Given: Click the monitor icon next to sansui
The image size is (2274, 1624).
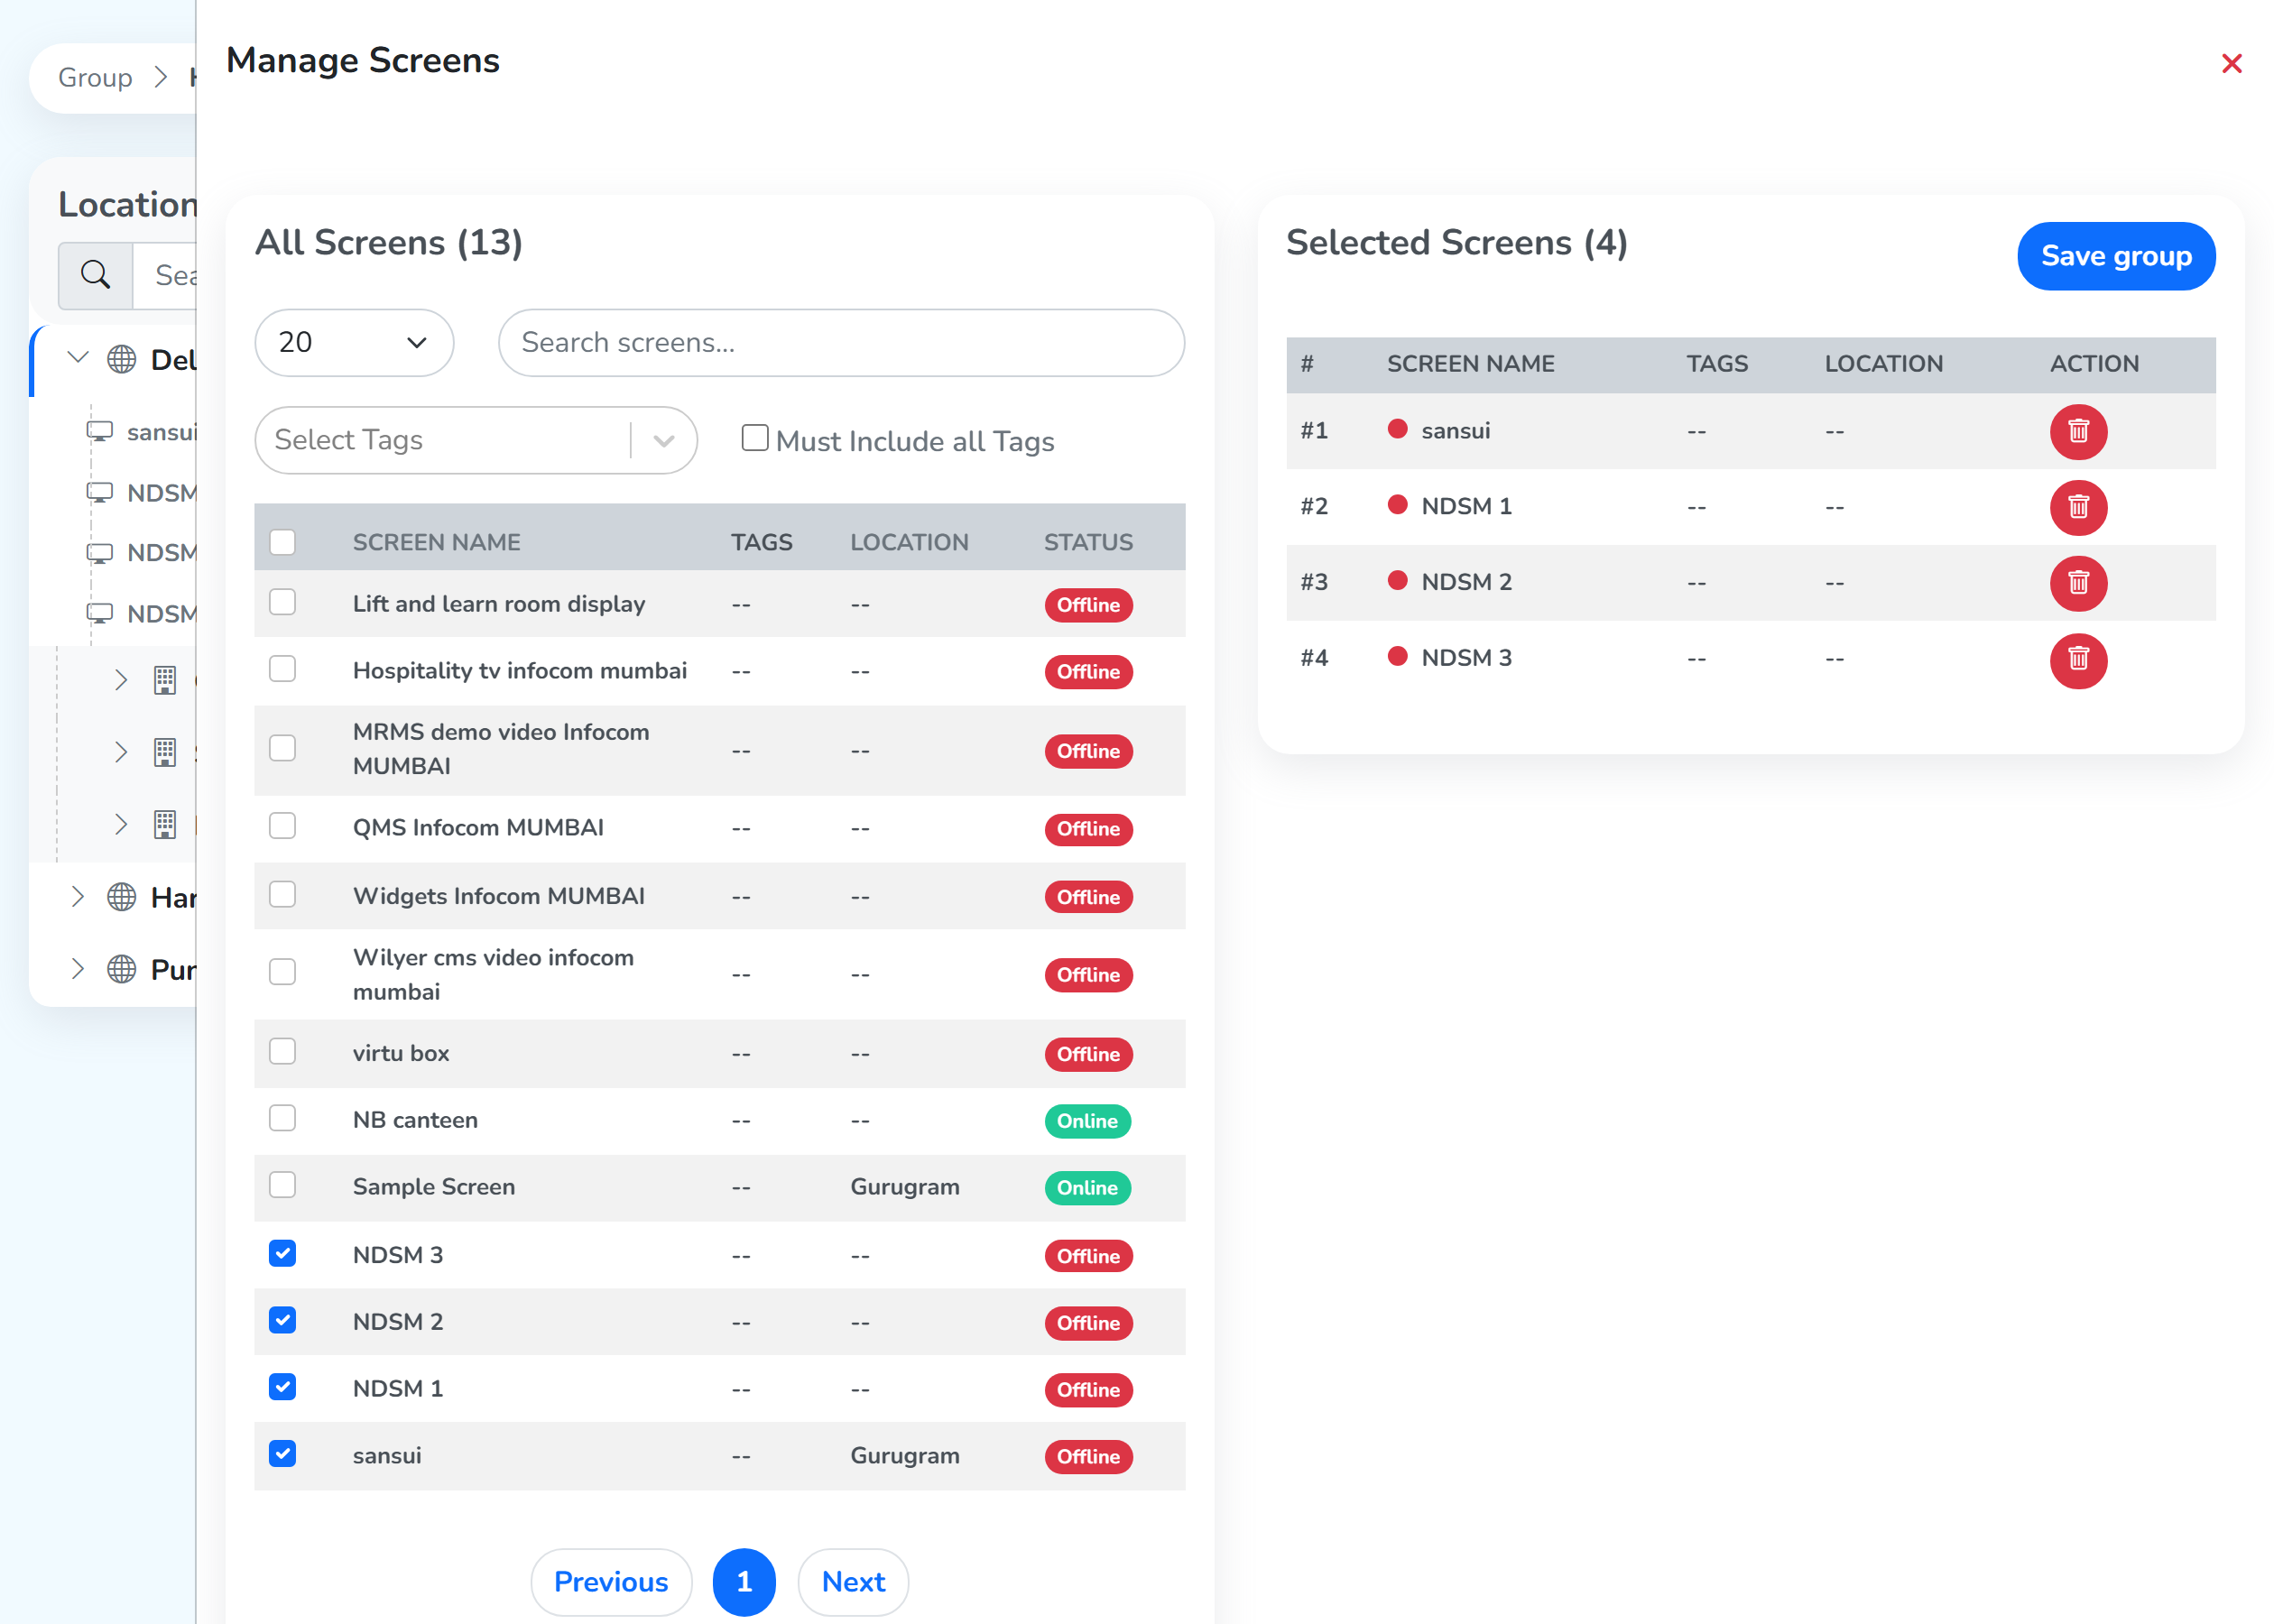Looking at the screenshot, I should click(100, 431).
